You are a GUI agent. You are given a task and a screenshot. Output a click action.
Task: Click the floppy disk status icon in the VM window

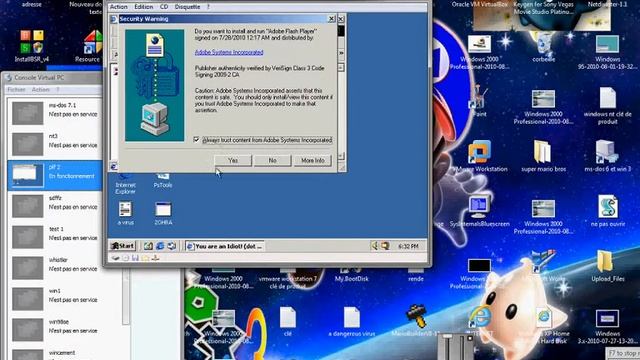tap(136, 258)
